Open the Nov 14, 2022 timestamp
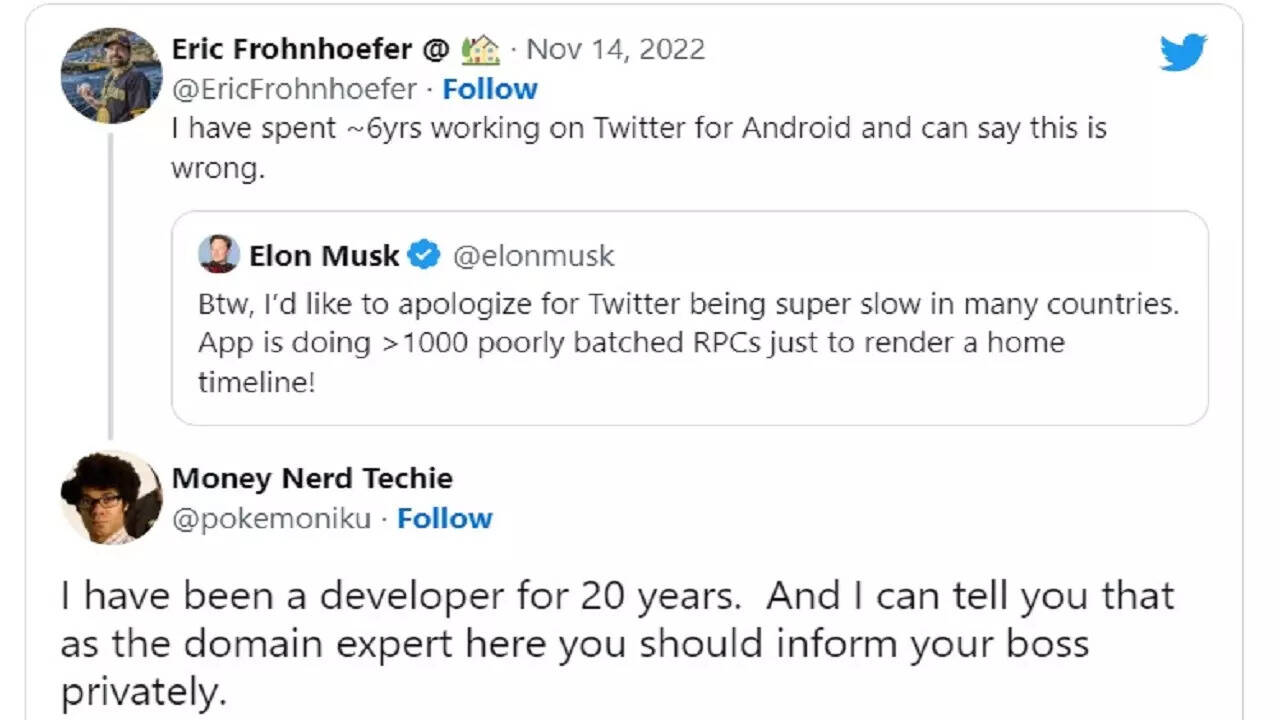Screen dimensions: 1280x720 (x=616, y=49)
